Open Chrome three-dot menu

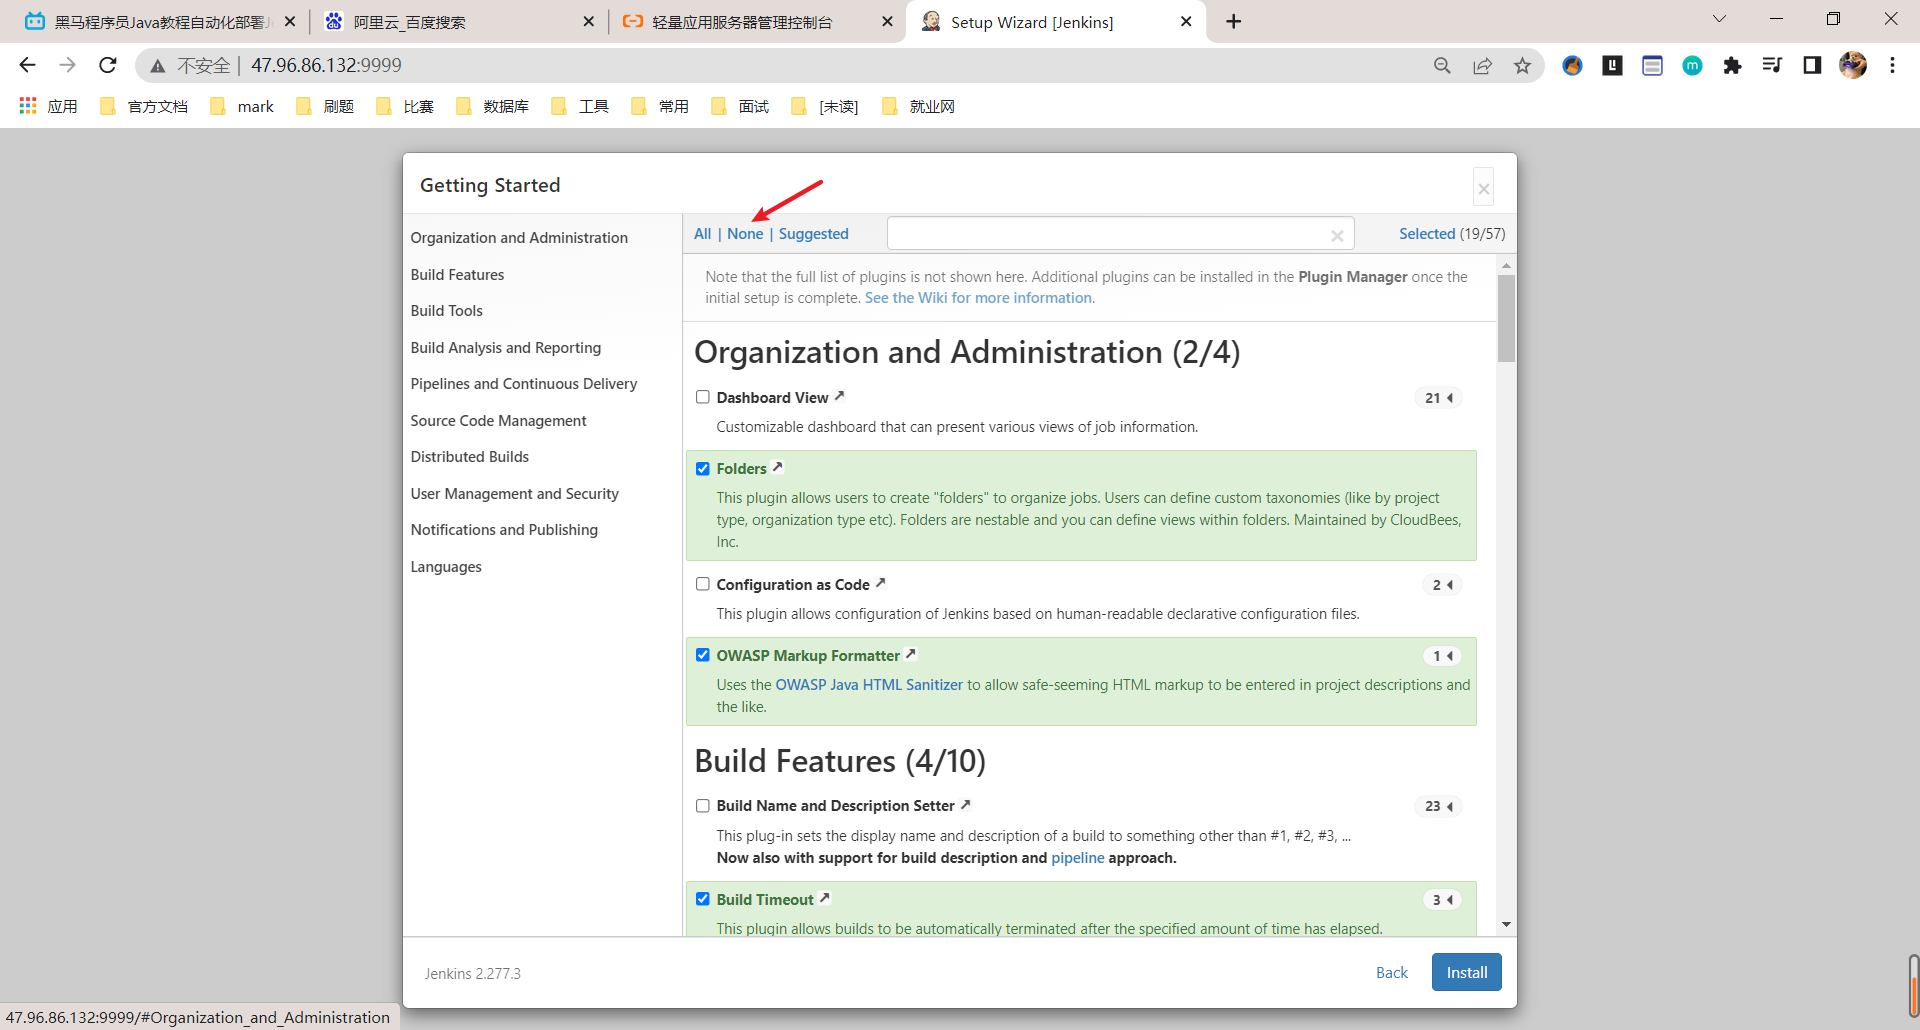pos(1892,65)
